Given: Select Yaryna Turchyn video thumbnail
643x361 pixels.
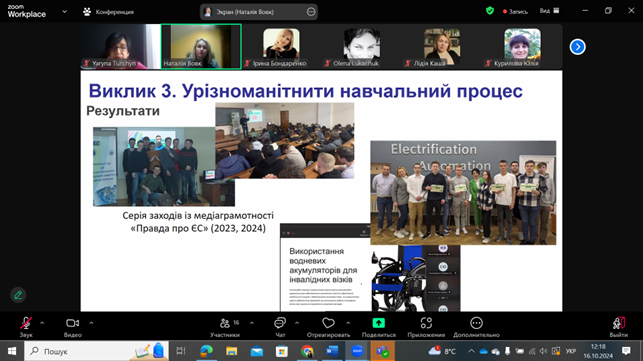Looking at the screenshot, I should [x=120, y=46].
